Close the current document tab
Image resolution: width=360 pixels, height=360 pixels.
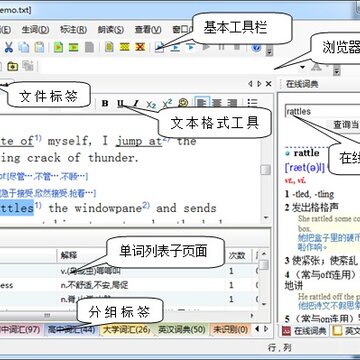(268, 84)
